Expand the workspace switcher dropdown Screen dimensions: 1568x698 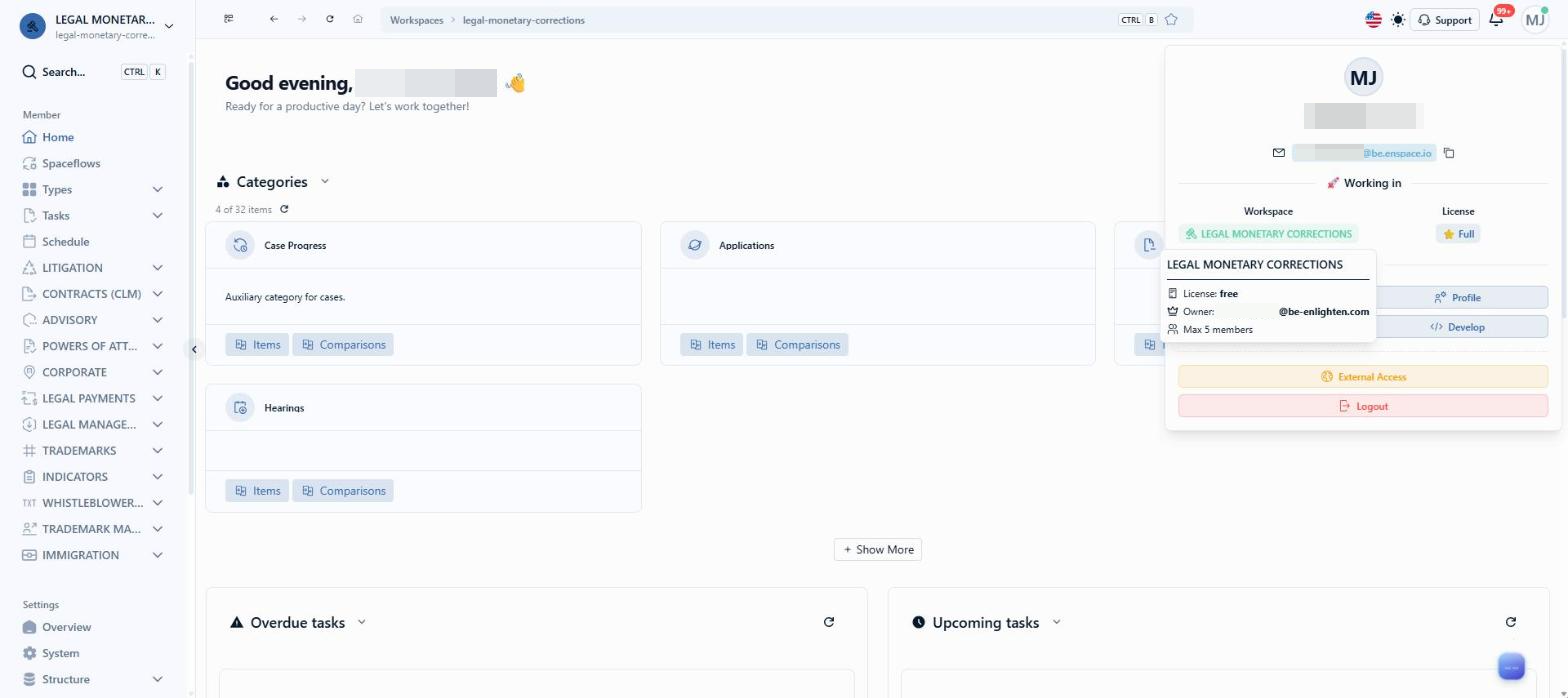tap(168, 26)
